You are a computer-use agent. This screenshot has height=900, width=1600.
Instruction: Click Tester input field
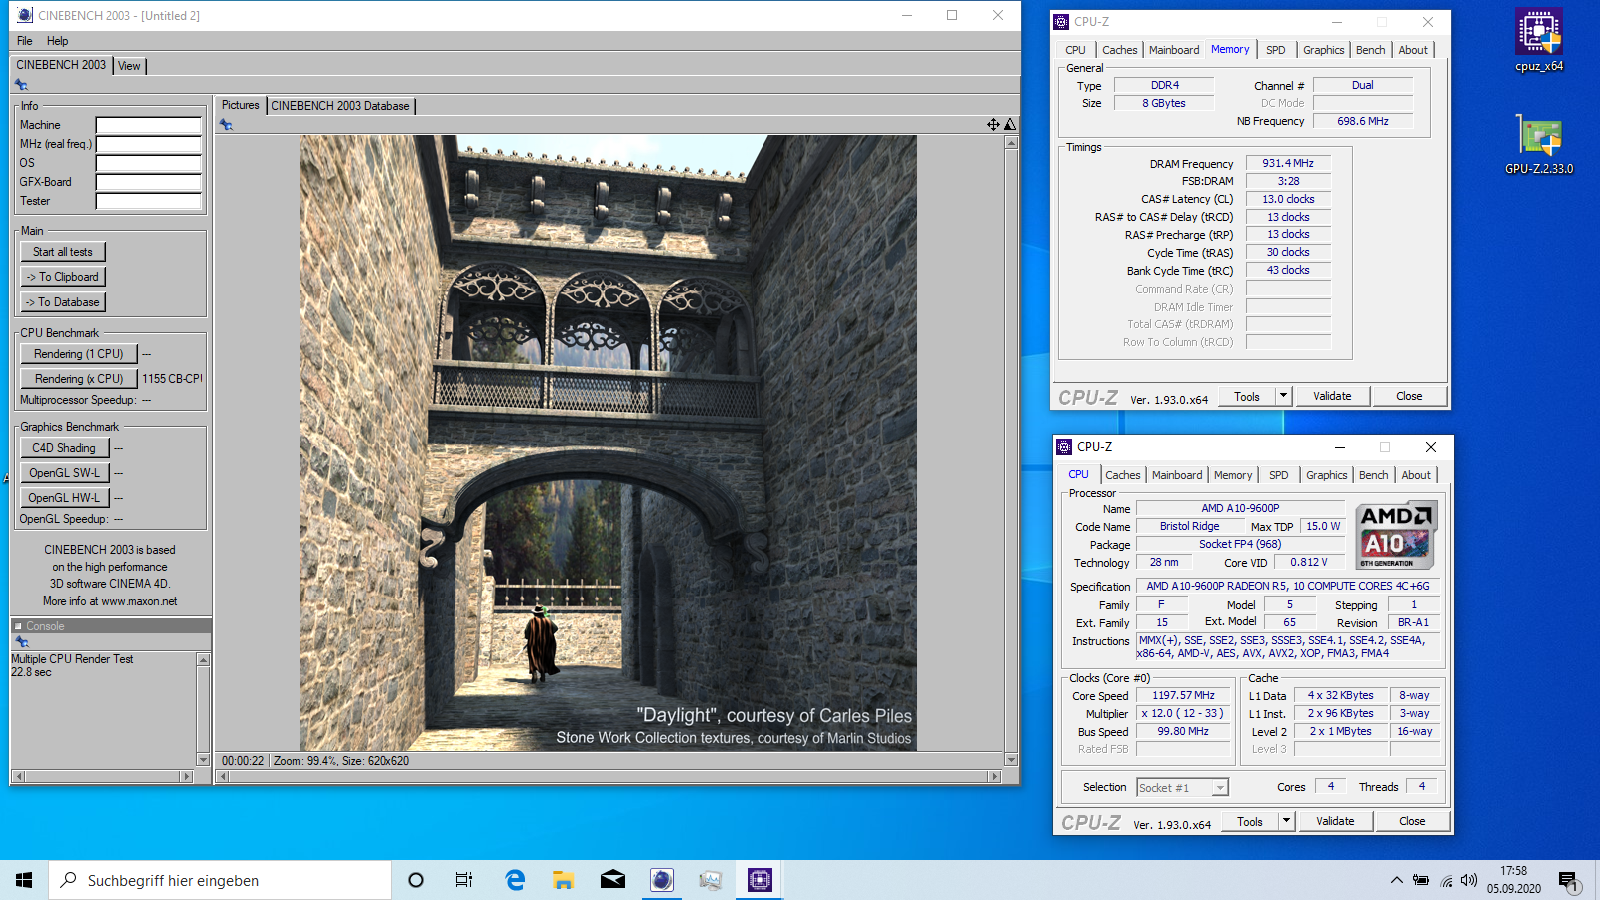[x=149, y=201]
